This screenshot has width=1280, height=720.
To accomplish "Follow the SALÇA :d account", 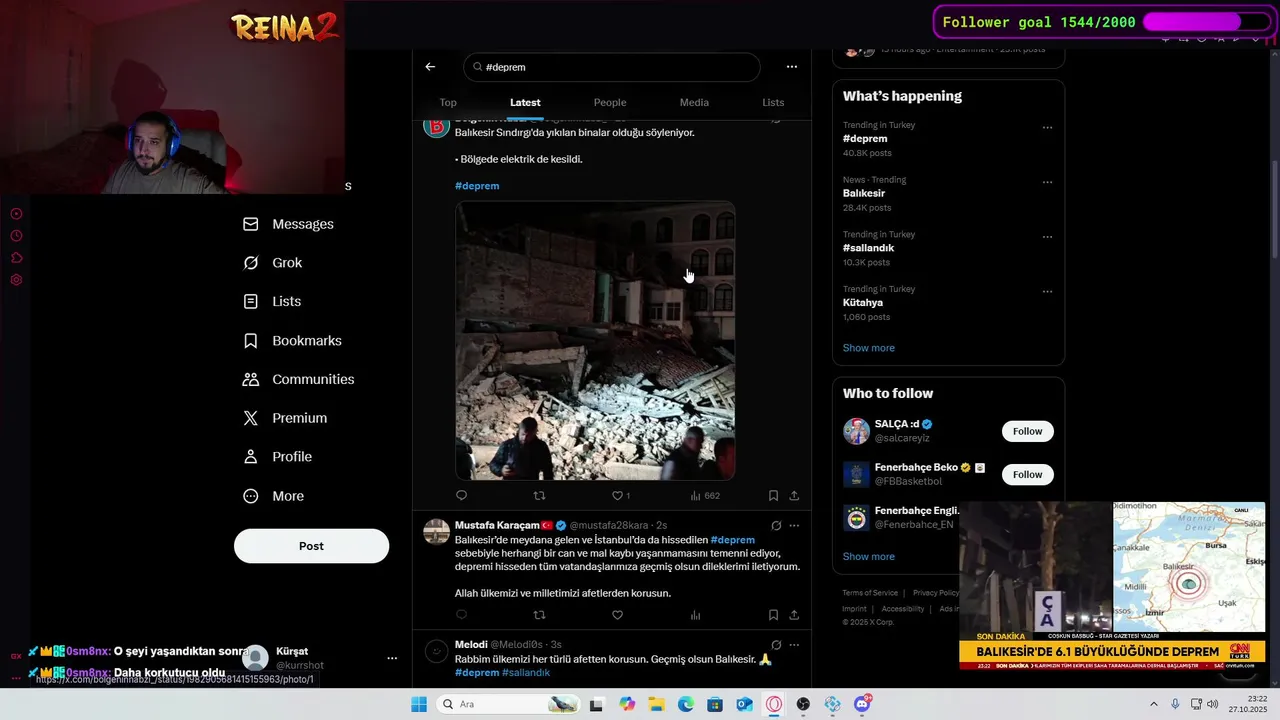I will (1027, 431).
